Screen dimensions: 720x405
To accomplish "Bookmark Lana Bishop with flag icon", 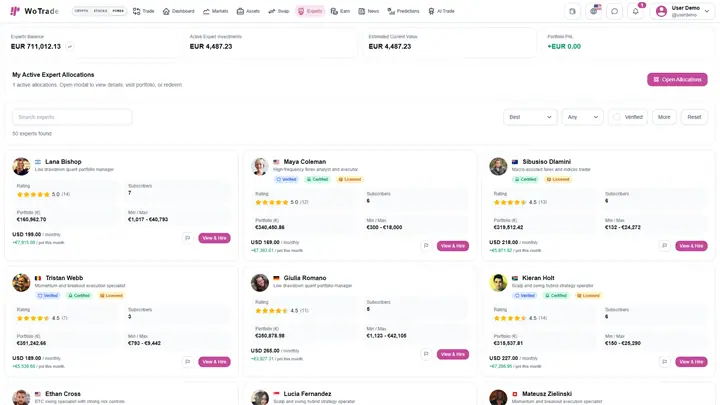I will [x=187, y=238].
